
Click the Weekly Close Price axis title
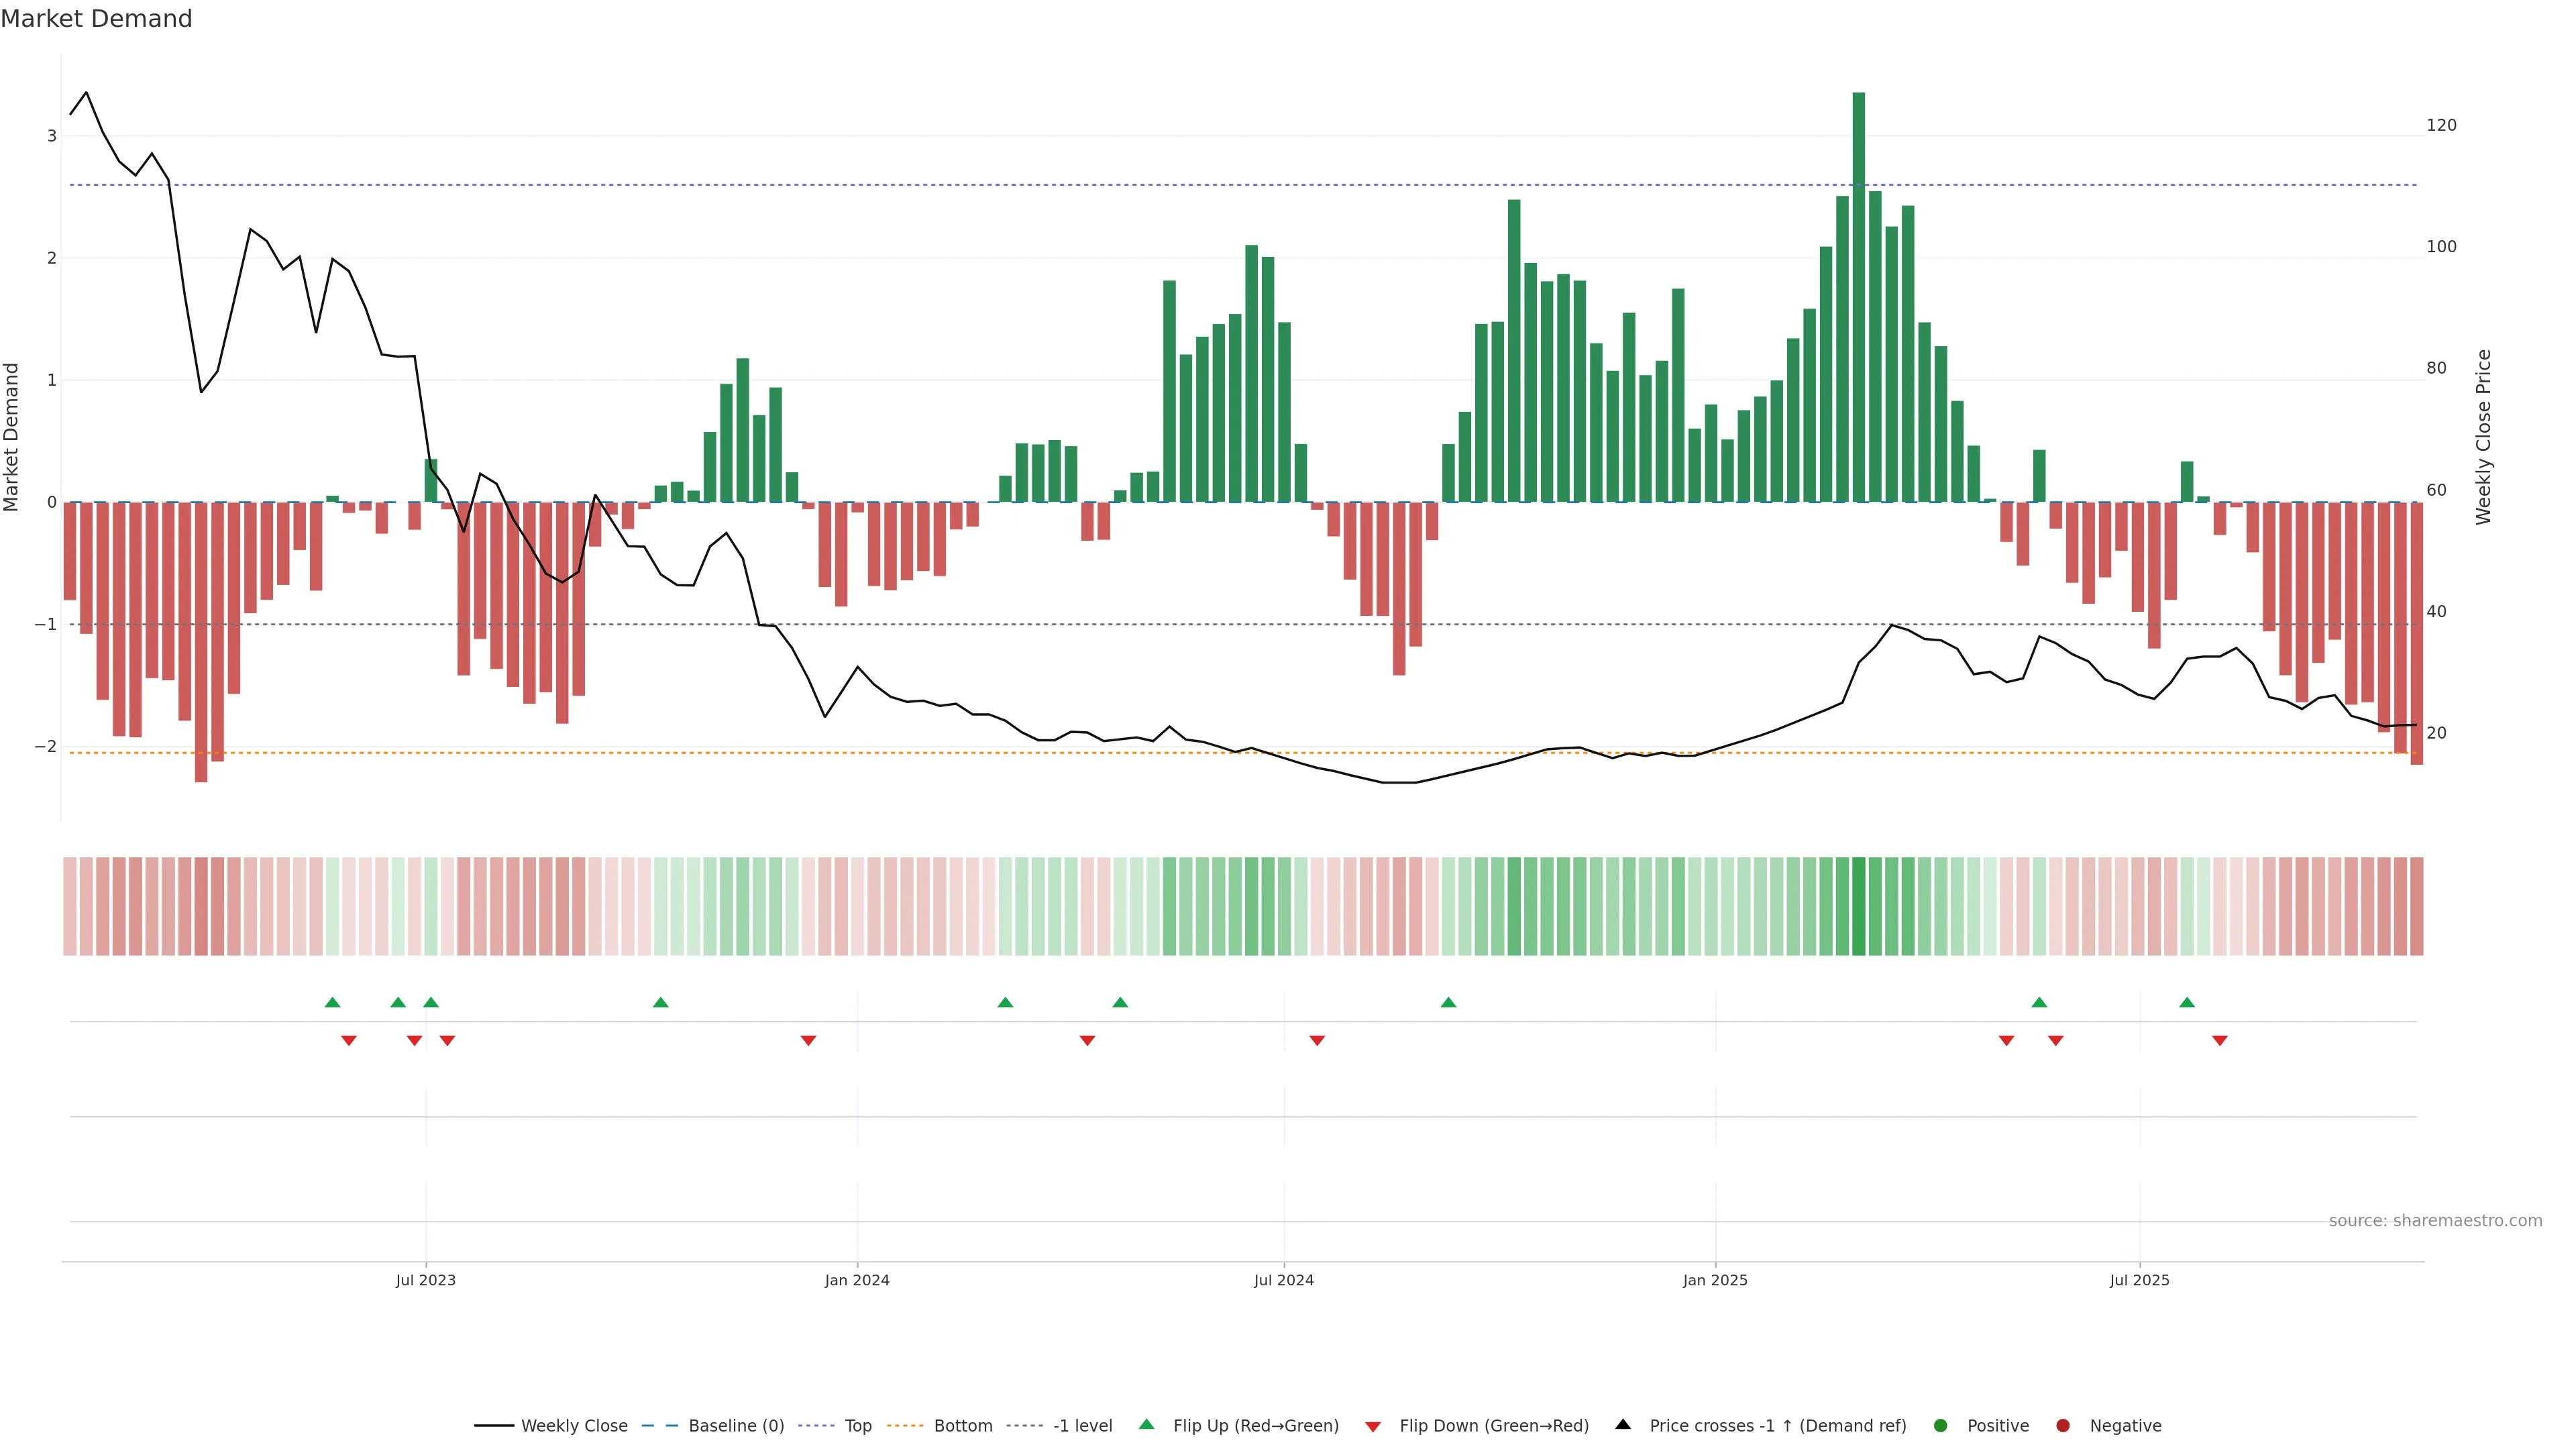pyautogui.click(x=2483, y=437)
